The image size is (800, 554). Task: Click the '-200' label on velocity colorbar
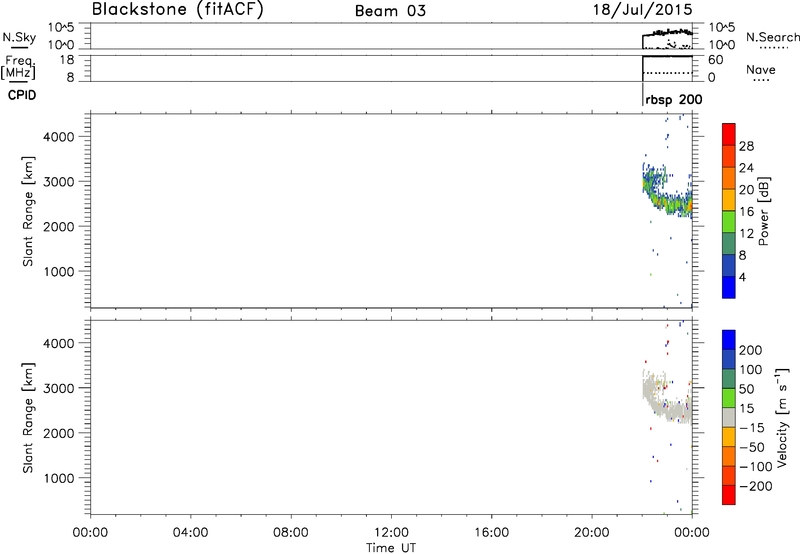(756, 486)
